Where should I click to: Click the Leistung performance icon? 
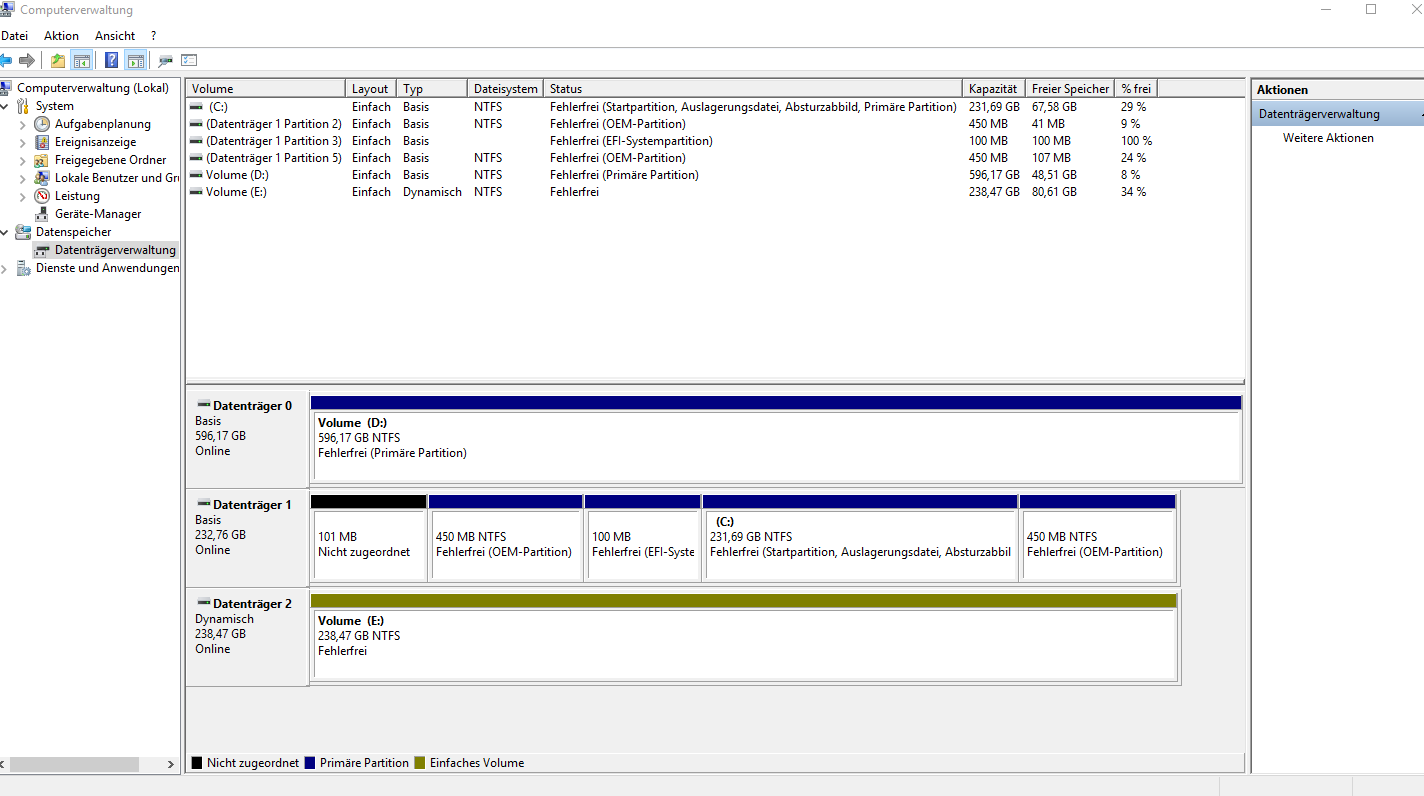[42, 196]
